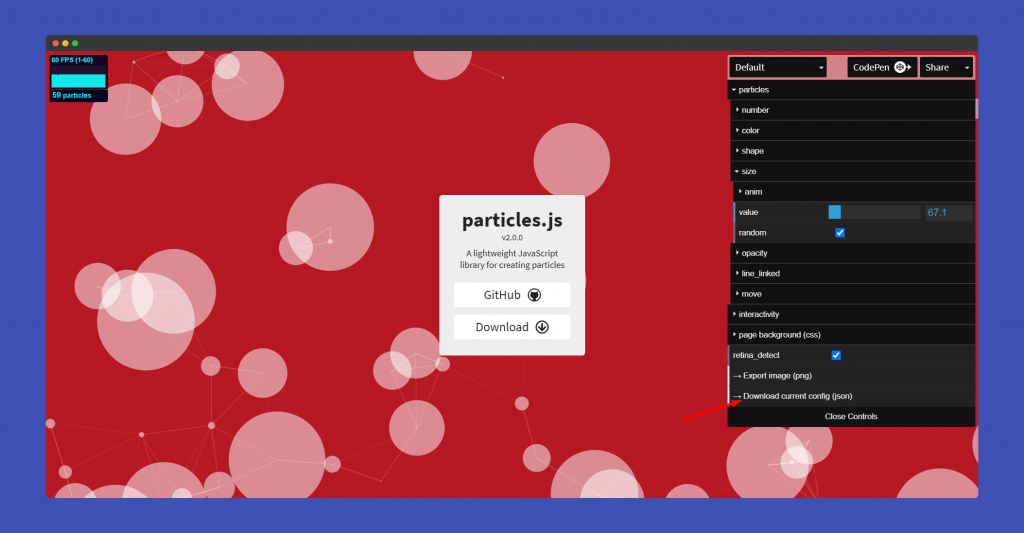Expand the page background (css) folder
Screen dimensions: 1024x533
pyautogui.click(x=852, y=334)
